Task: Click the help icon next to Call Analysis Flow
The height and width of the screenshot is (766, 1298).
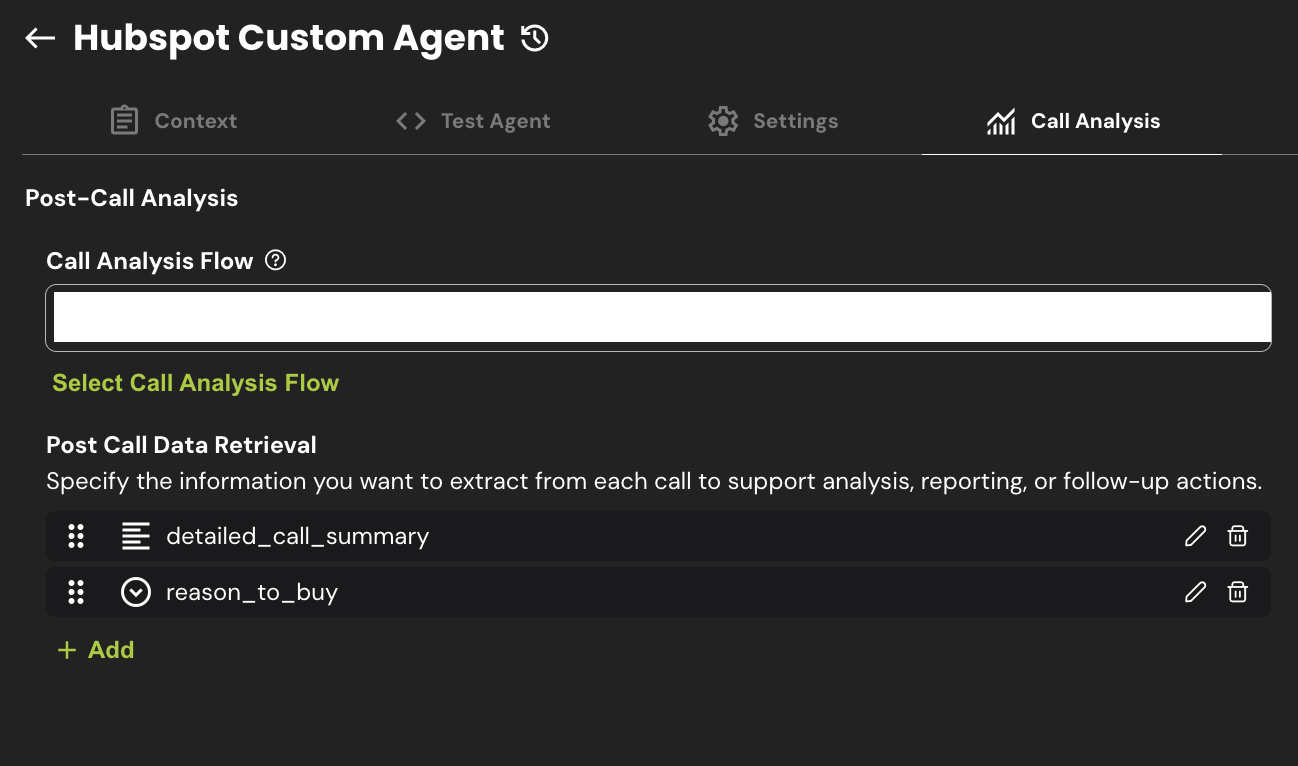Action: pos(276,261)
